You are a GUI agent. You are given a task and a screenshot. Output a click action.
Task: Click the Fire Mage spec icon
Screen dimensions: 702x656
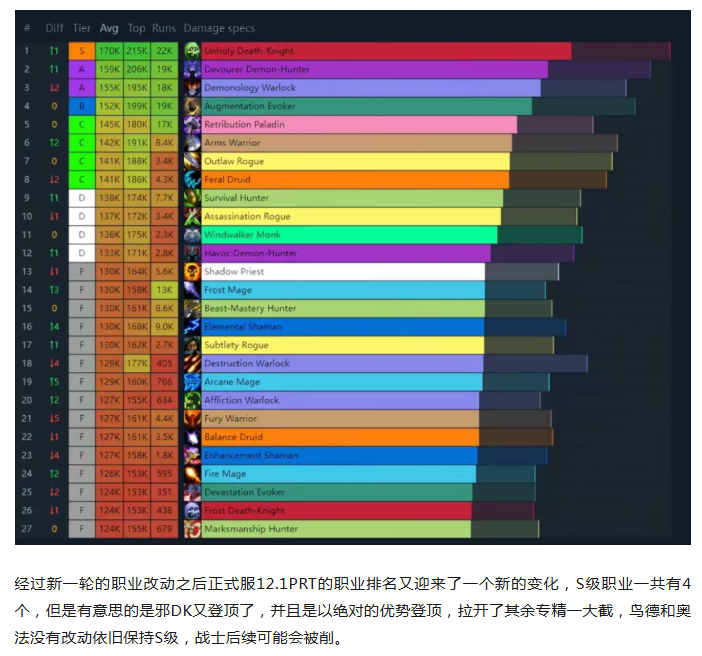(x=193, y=473)
